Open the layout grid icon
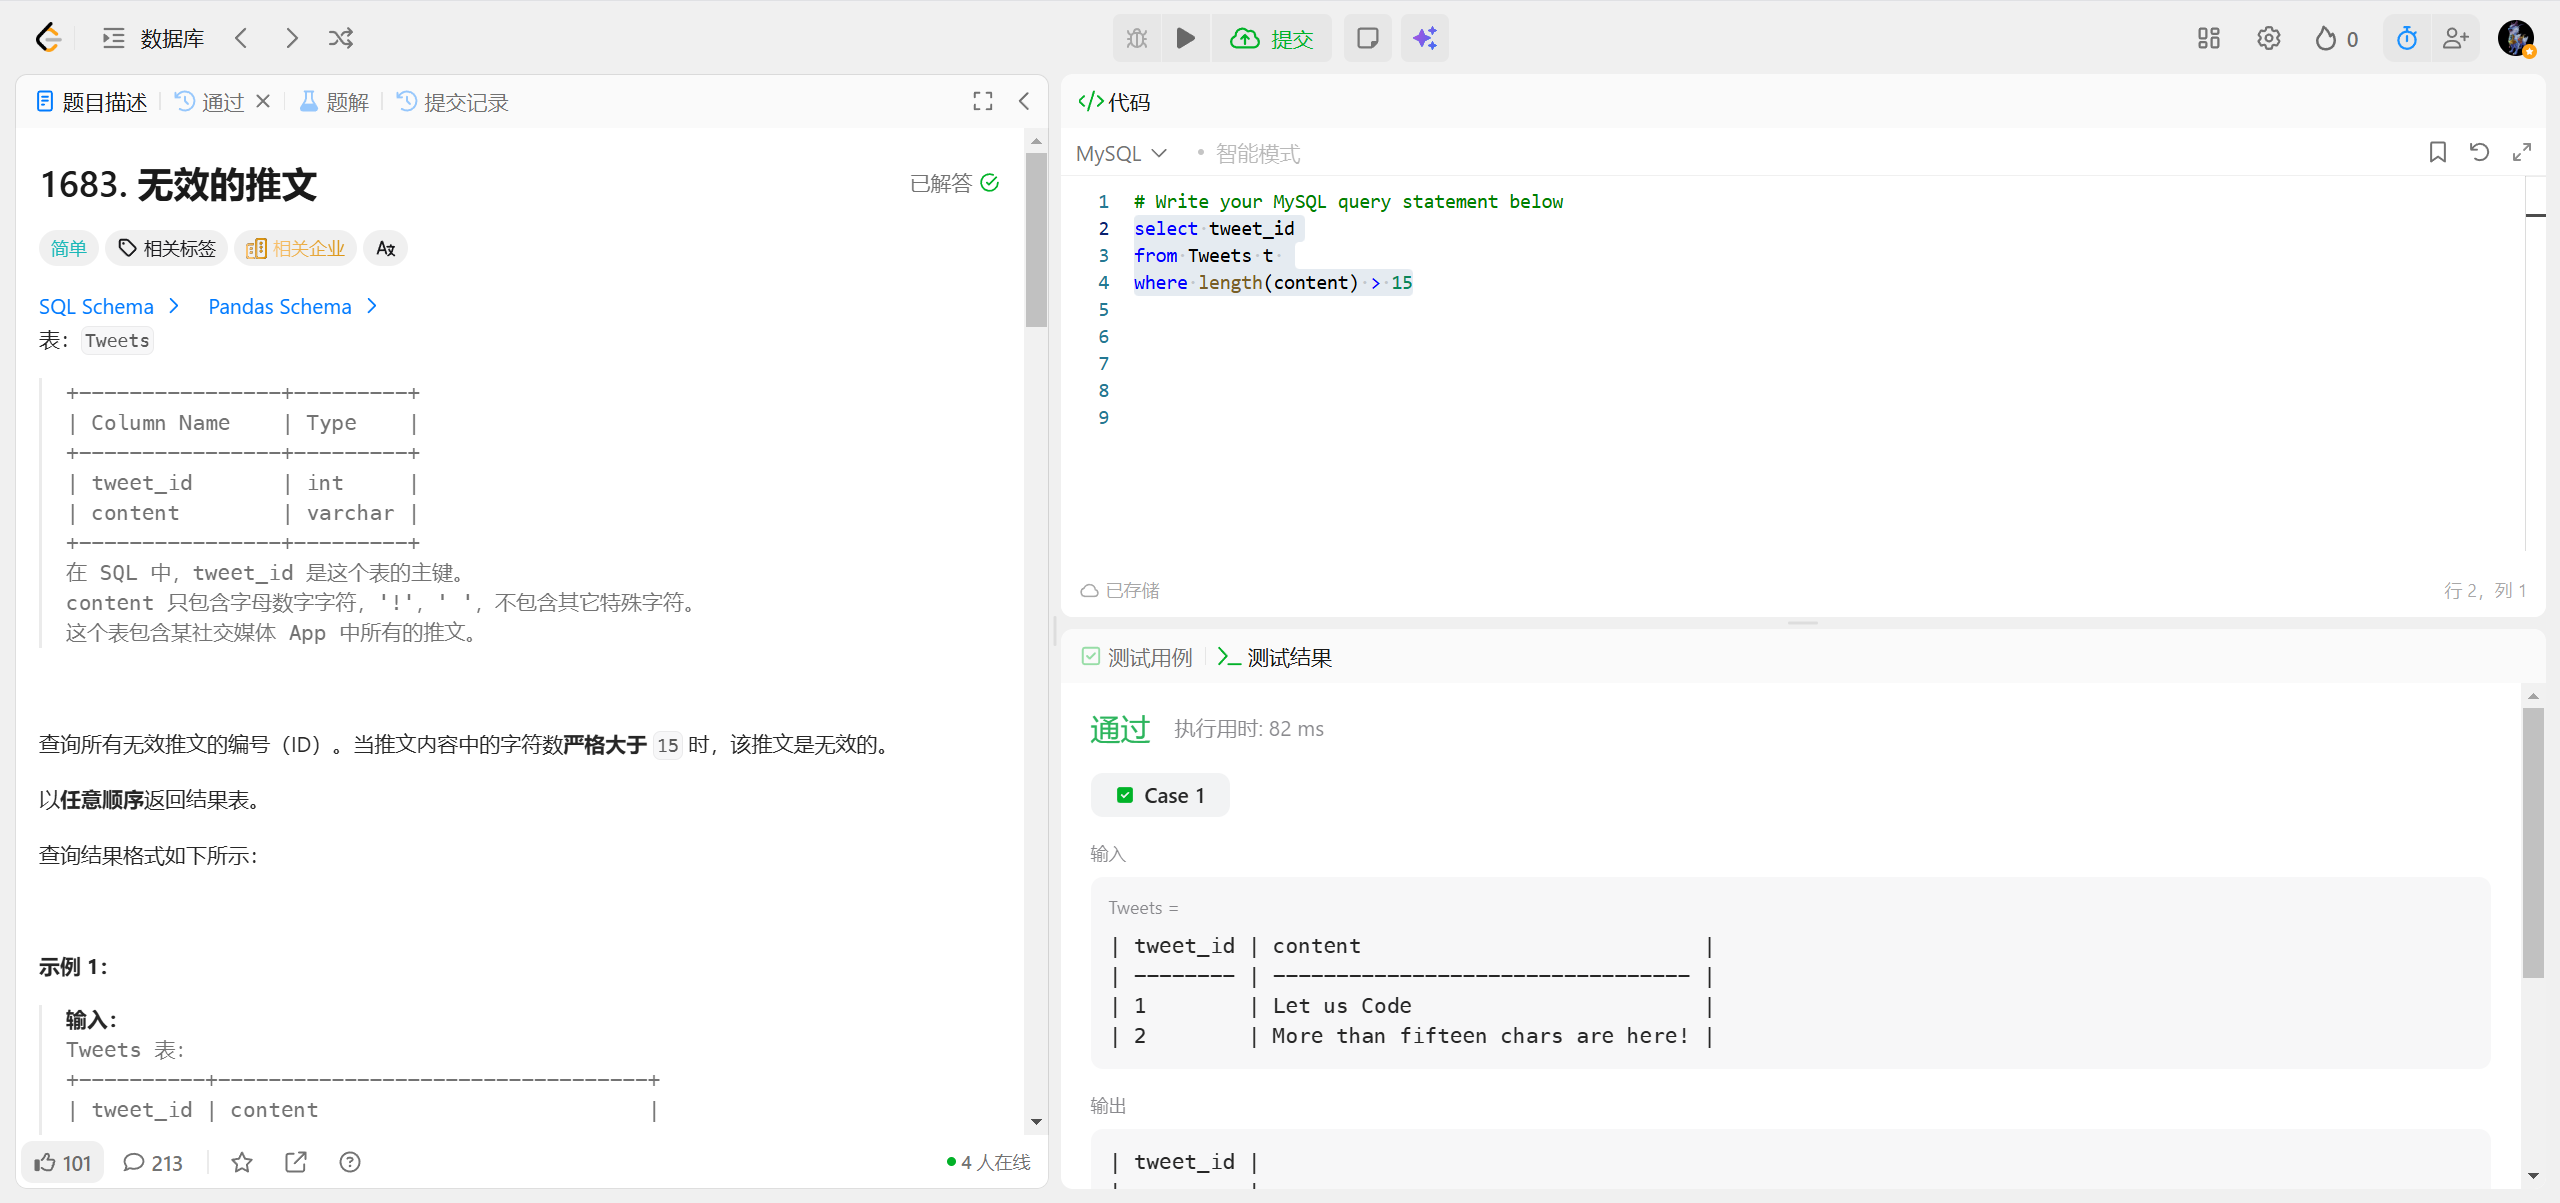 tap(2208, 38)
